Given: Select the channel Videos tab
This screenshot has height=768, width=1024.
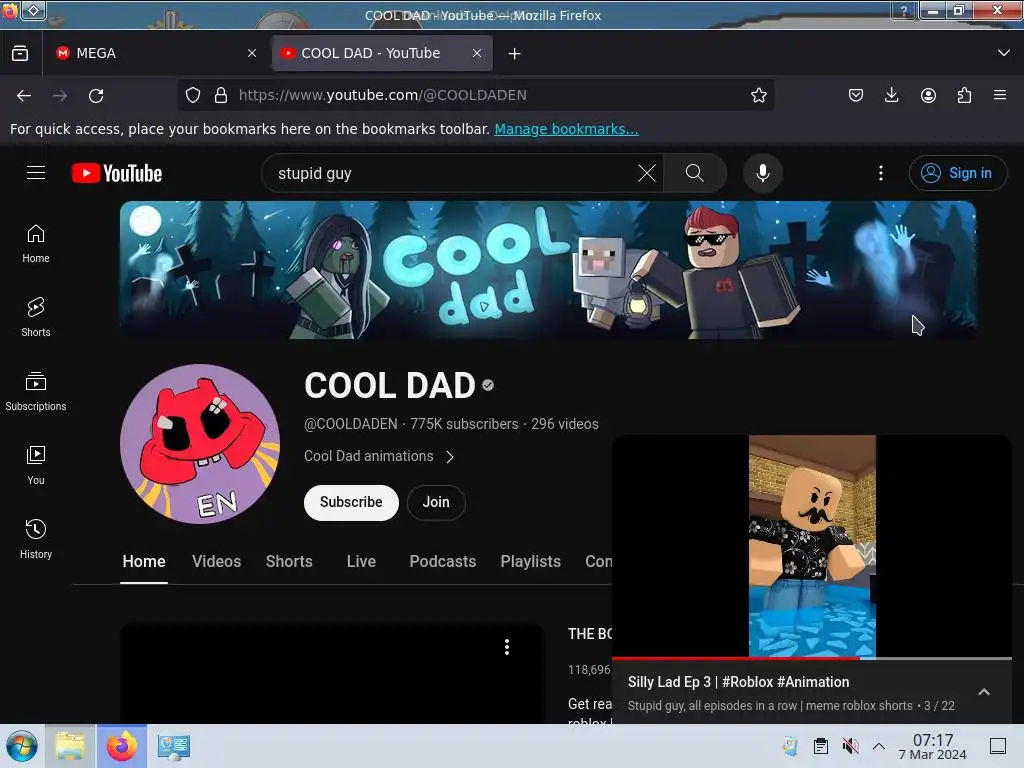Looking at the screenshot, I should click(x=217, y=562).
